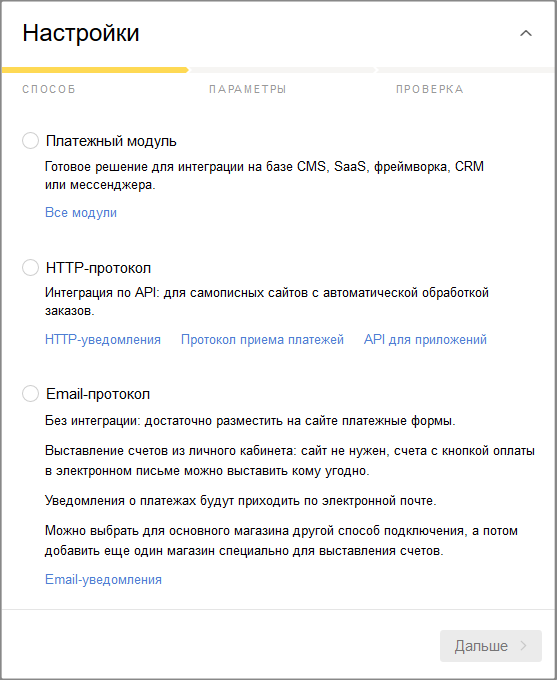
Task: Click the gray progress segment above ПРОВЕРКА
Action: (x=466, y=70)
